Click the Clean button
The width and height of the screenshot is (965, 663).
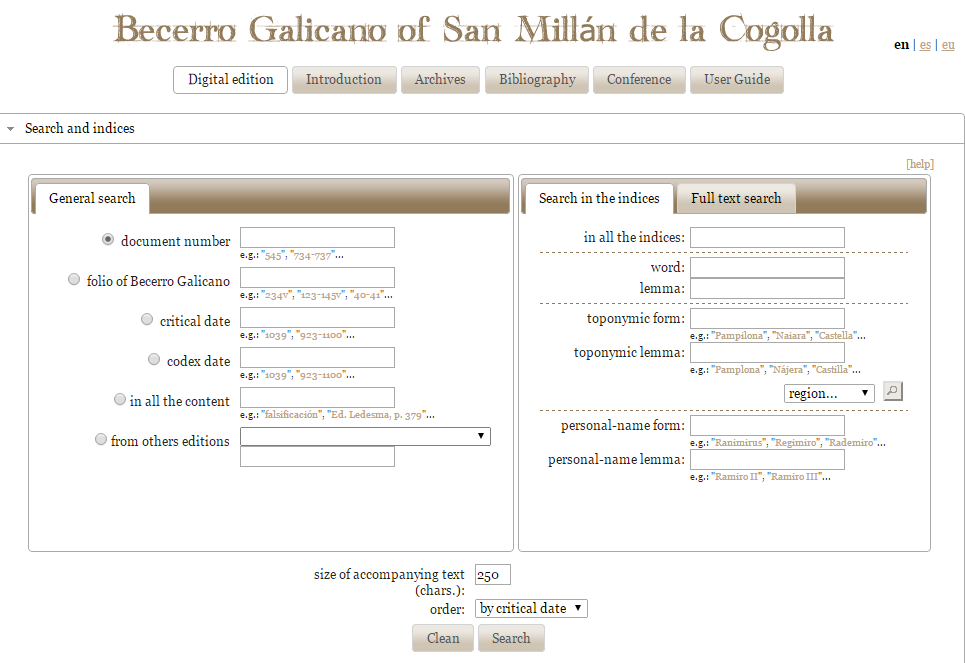pyautogui.click(x=443, y=638)
